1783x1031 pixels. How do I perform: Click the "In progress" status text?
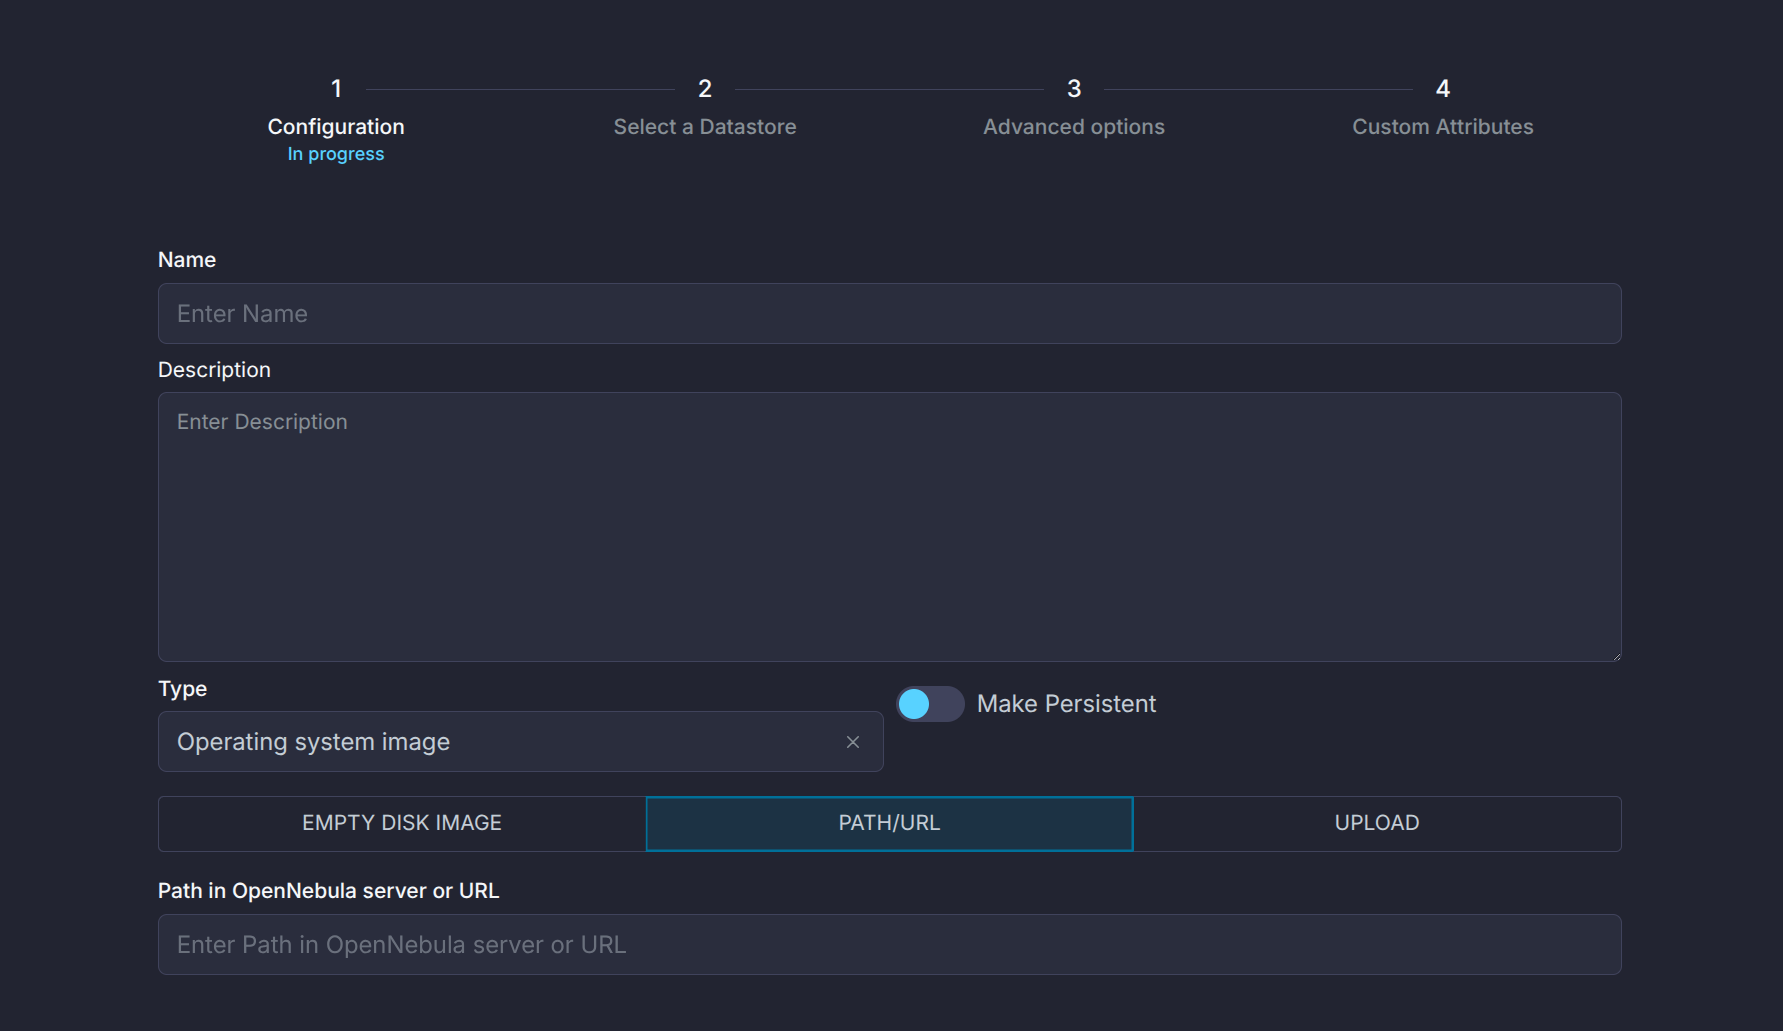[x=336, y=154]
